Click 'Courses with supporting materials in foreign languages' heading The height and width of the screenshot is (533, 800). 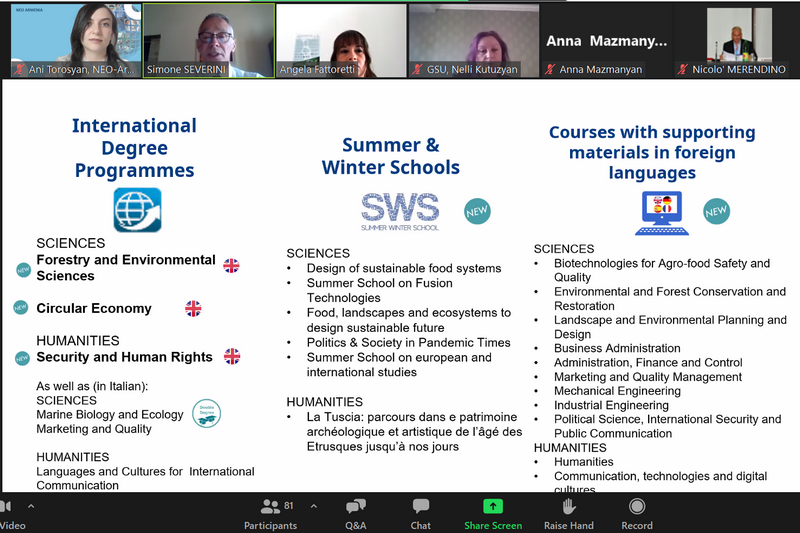point(652,152)
